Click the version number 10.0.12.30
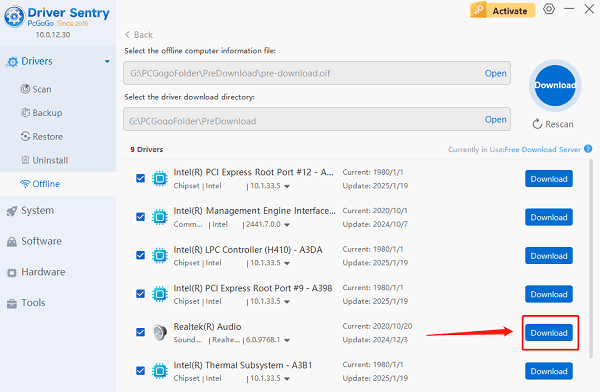Screen dimensions: 600x392 pyautogui.click(x=53, y=35)
